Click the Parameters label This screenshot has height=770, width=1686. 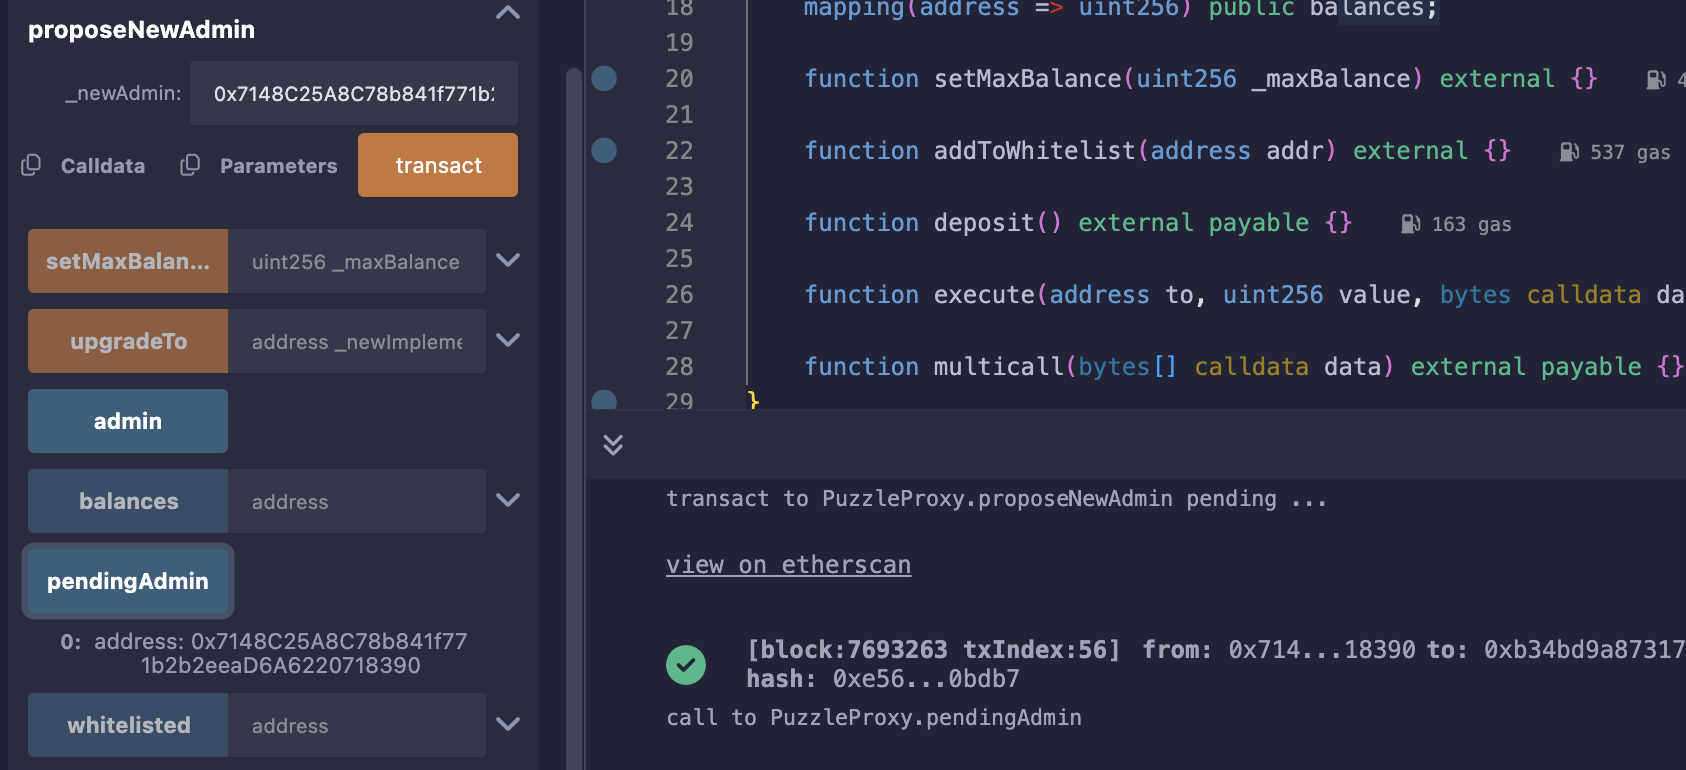(x=279, y=166)
